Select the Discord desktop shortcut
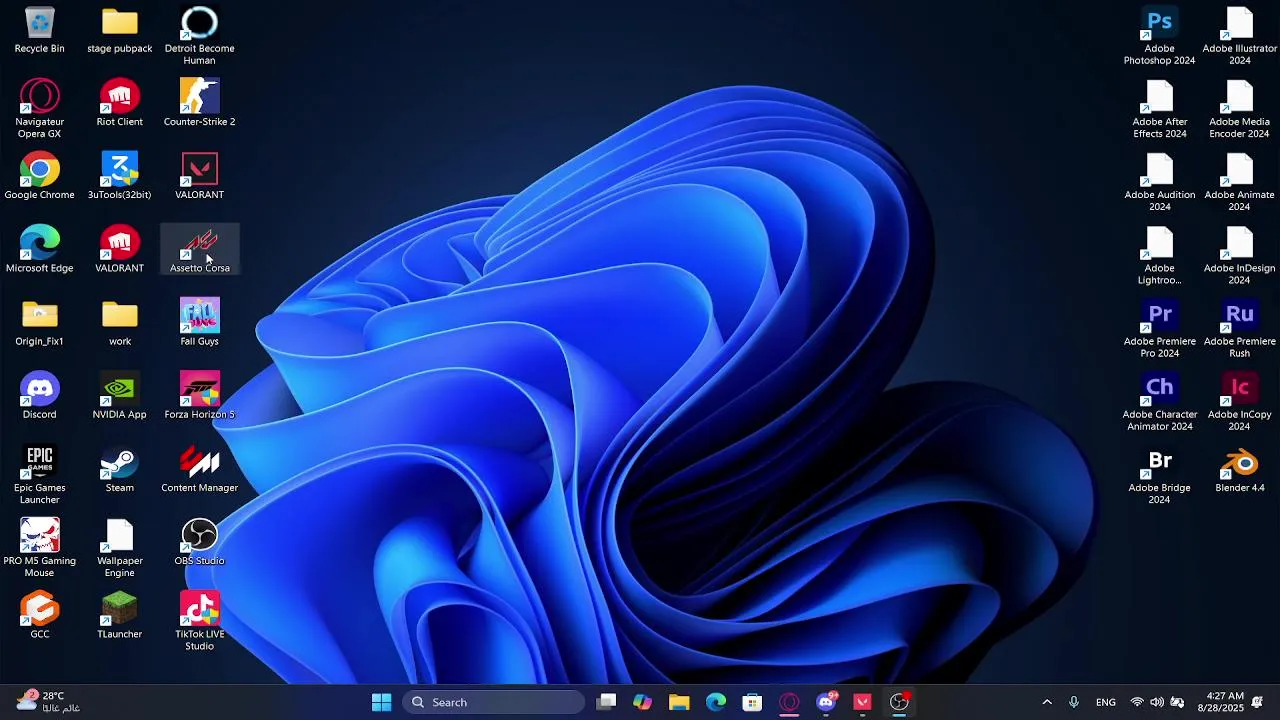1280x720 pixels. click(39, 395)
